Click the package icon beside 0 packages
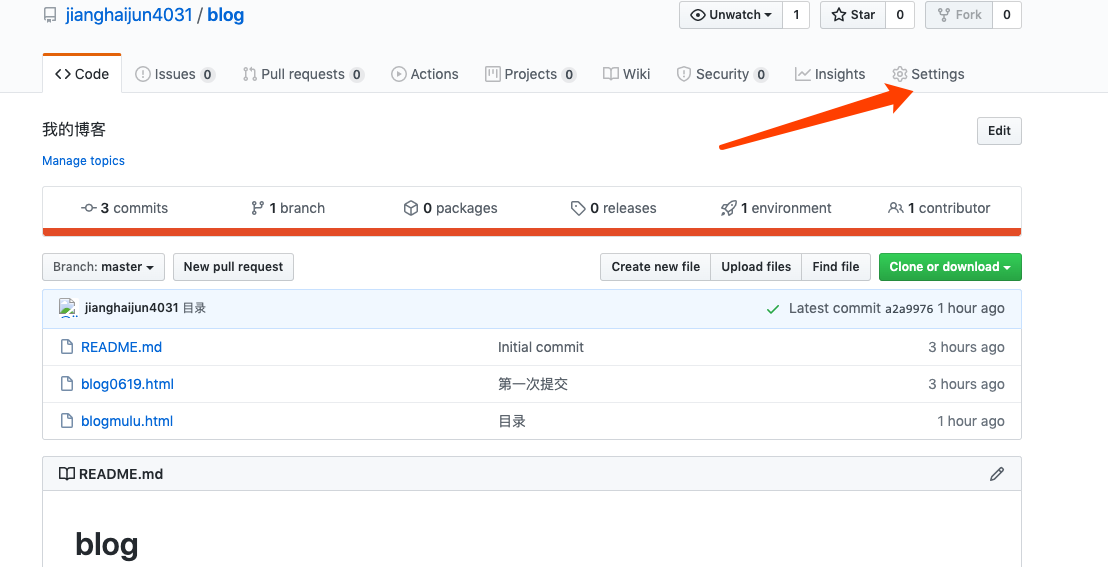1108x567 pixels. (x=411, y=208)
